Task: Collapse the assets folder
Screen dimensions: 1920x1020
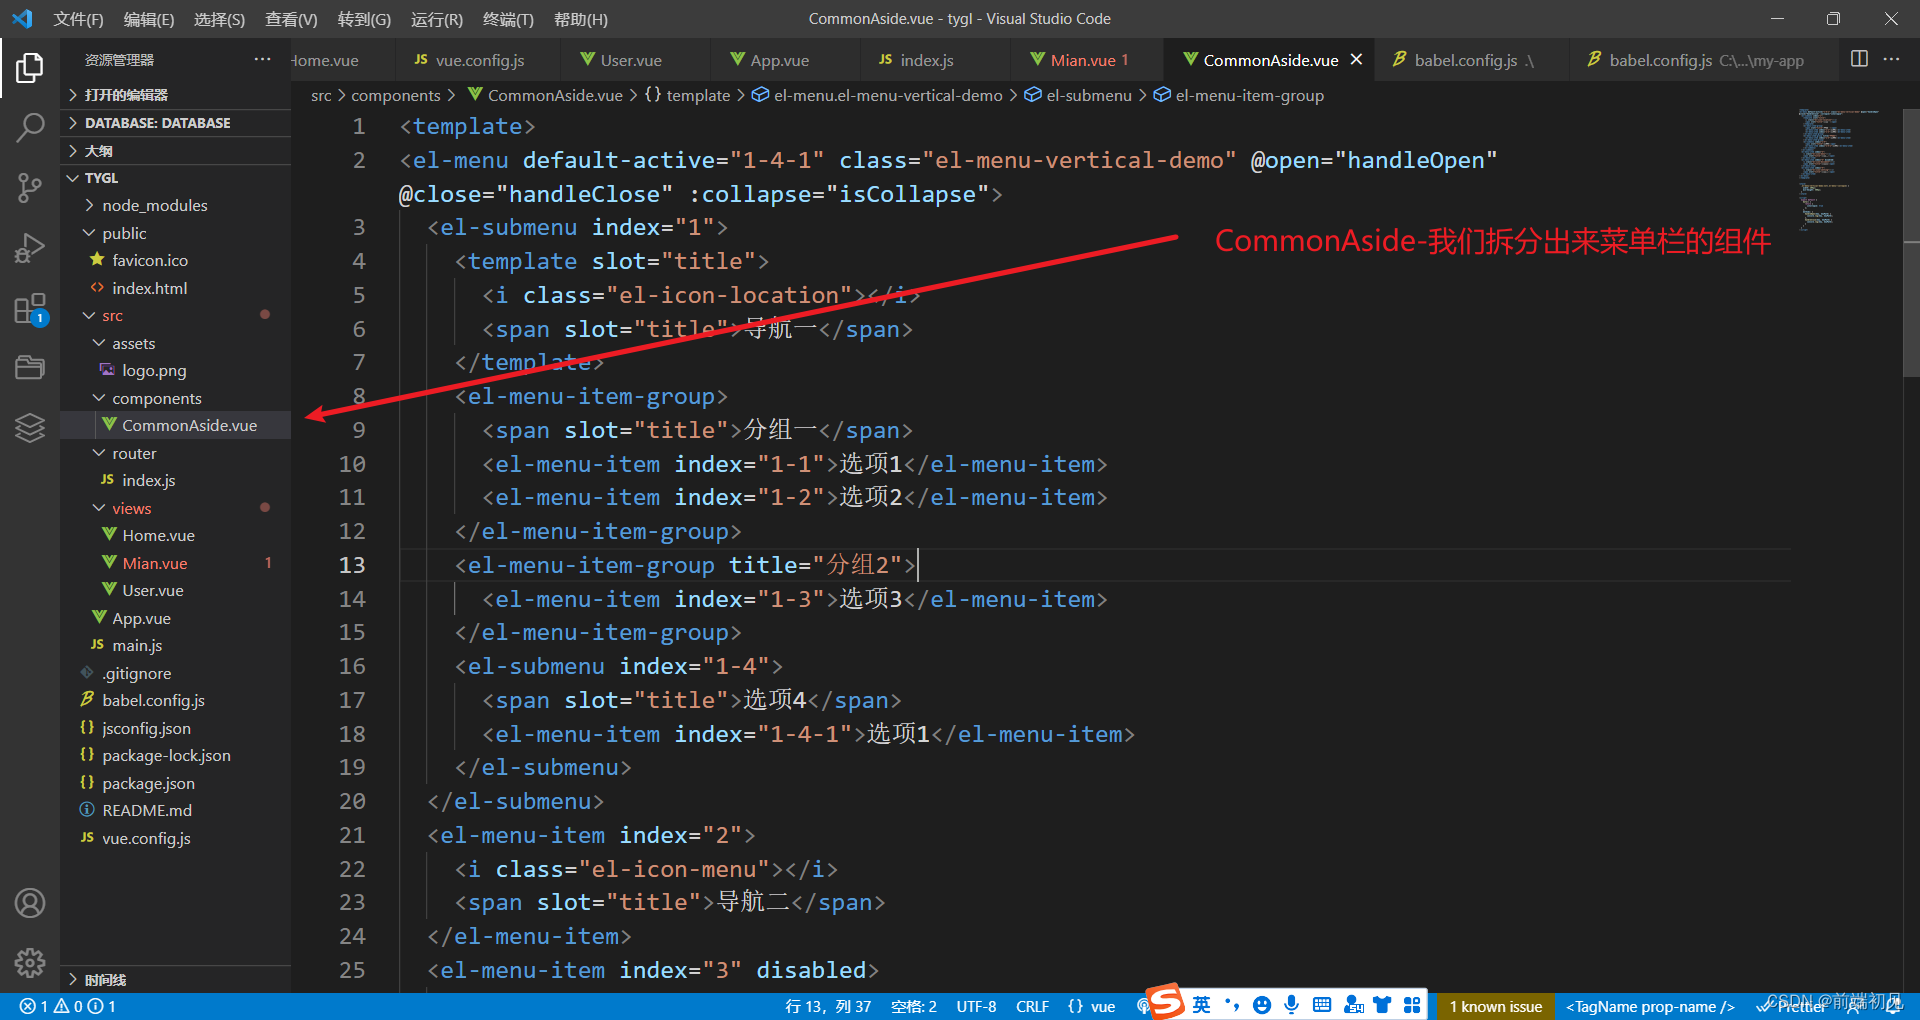Action: (x=176, y=343)
